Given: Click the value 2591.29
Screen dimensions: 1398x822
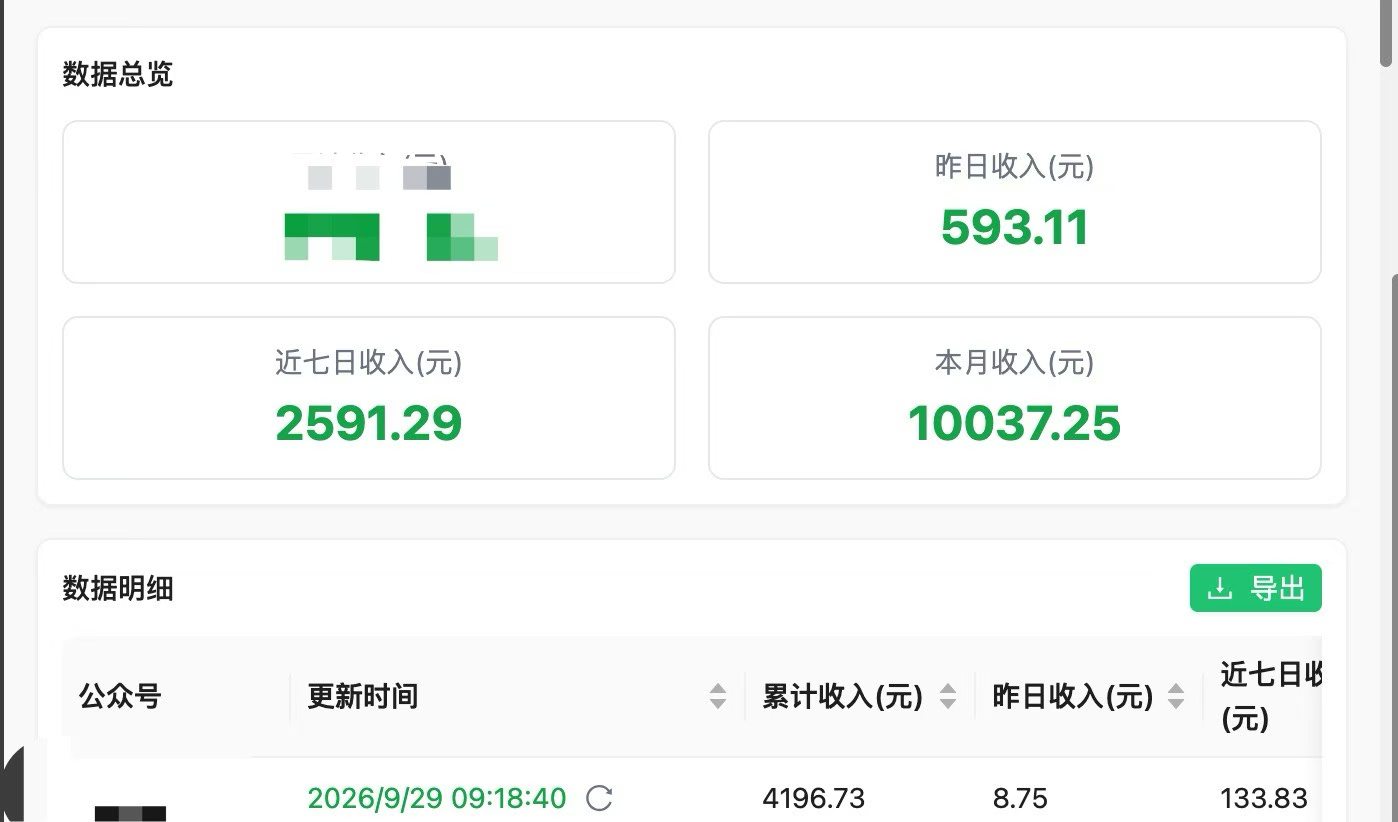Looking at the screenshot, I should point(369,424).
